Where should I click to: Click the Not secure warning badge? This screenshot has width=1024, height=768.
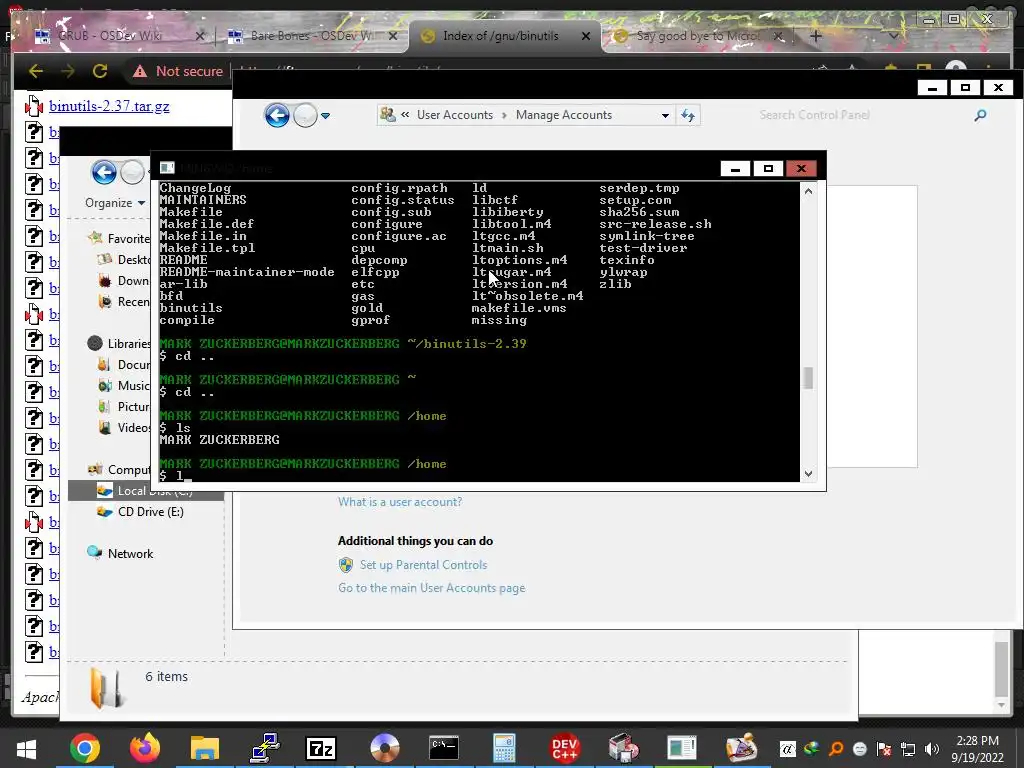(178, 71)
